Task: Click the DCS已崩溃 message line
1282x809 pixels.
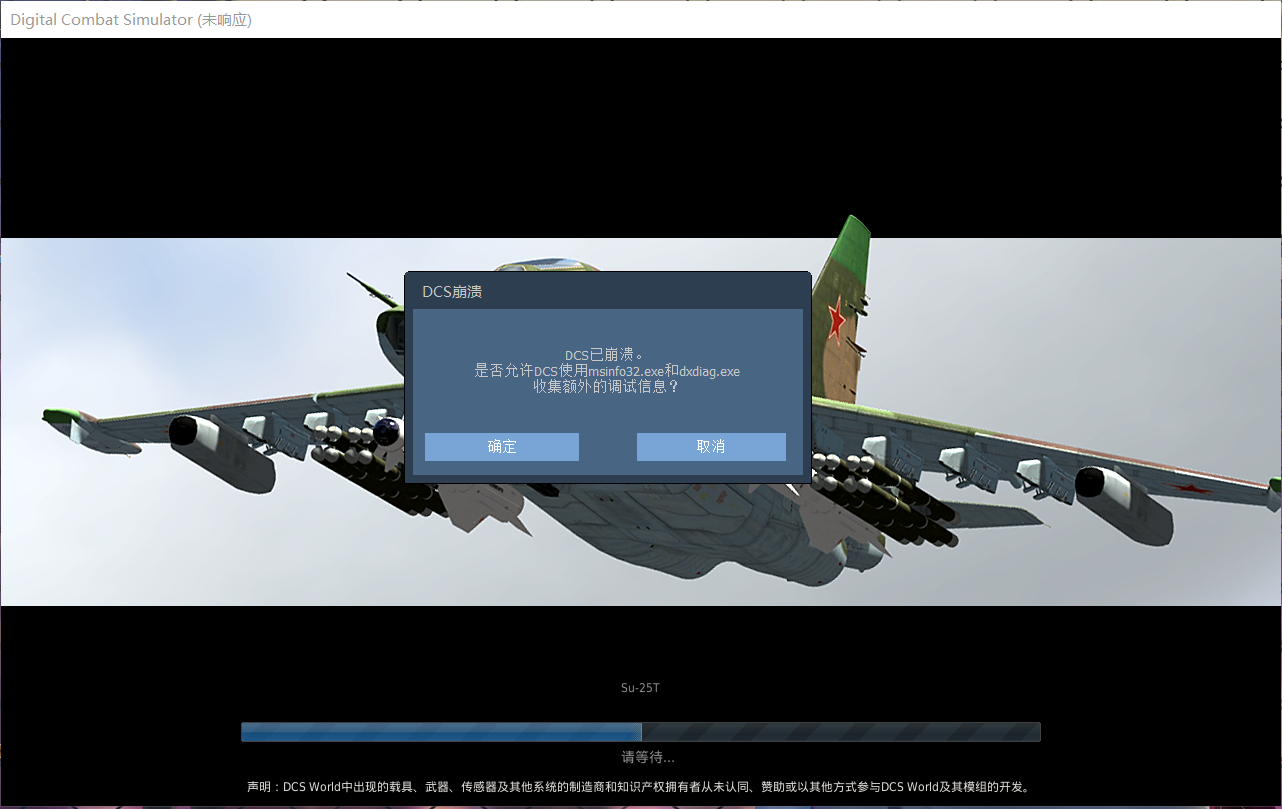Action: pos(606,355)
